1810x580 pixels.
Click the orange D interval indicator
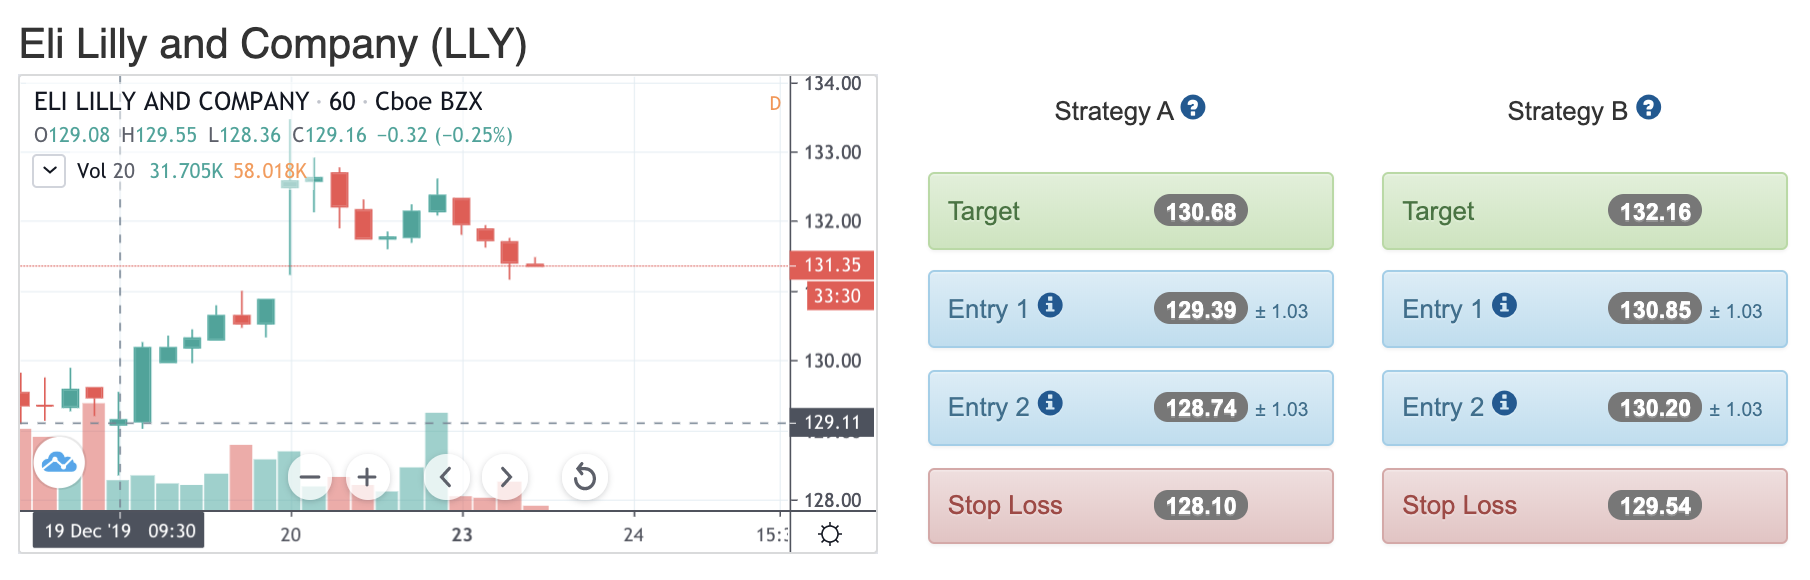(775, 103)
